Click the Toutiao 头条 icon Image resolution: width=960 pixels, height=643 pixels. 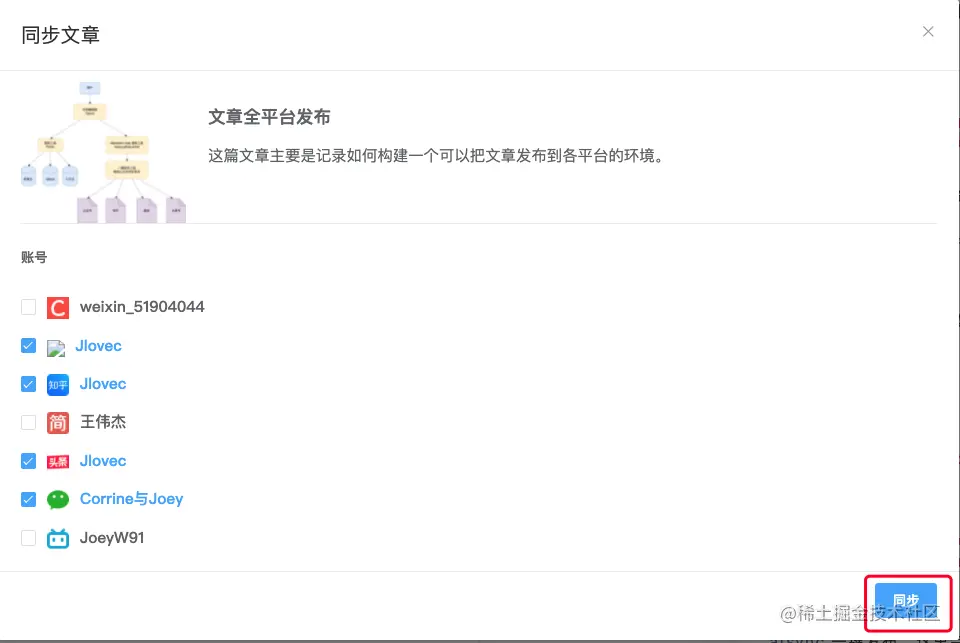[58, 462]
